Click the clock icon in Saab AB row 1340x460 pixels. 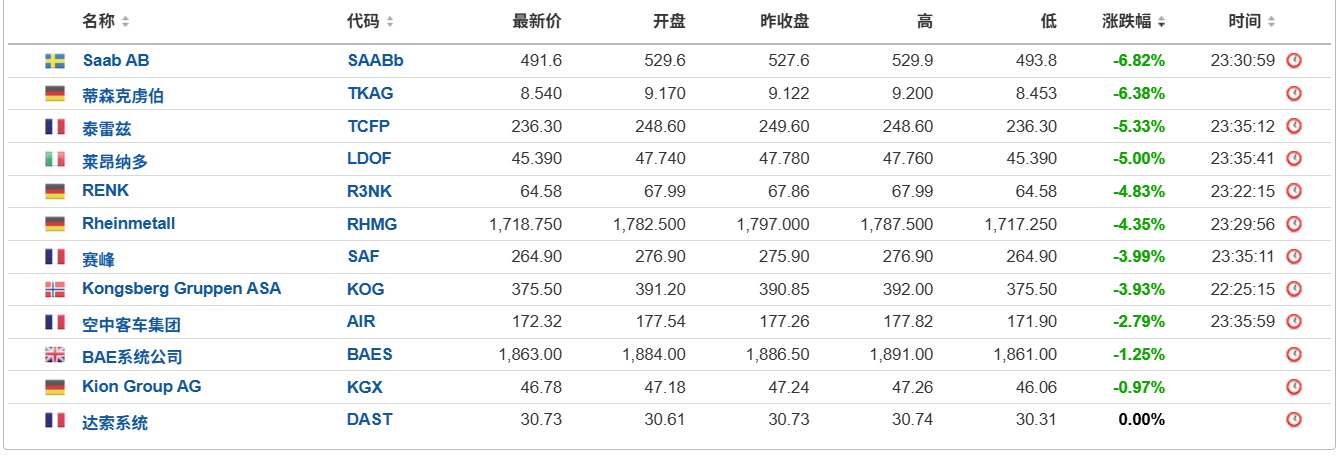pyautogui.click(x=1294, y=61)
